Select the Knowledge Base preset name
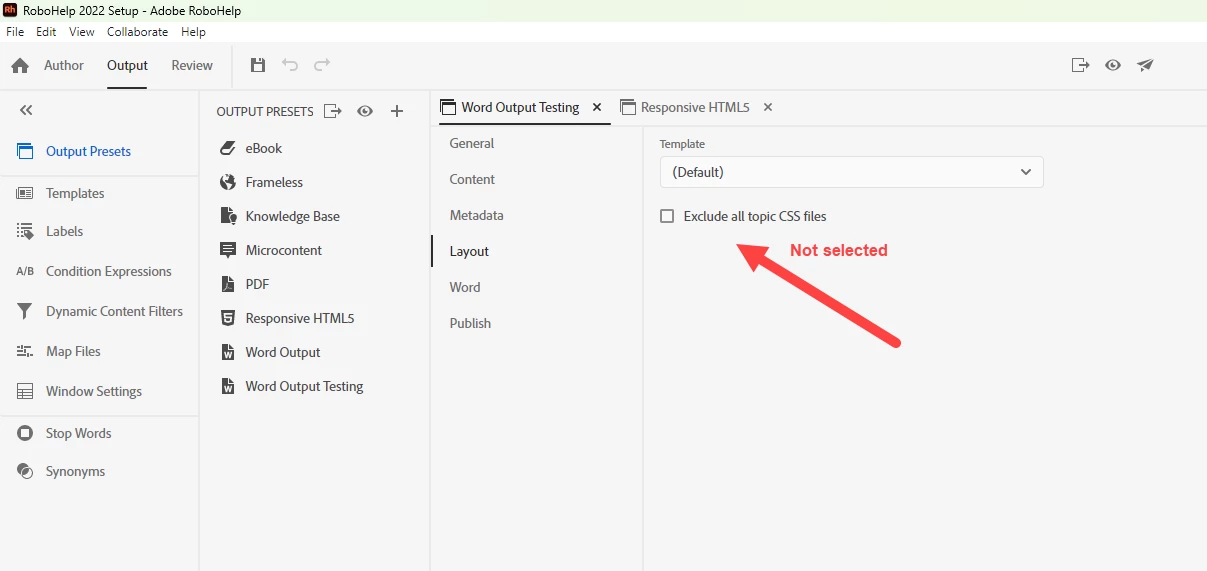This screenshot has height=571, width=1207. [x=293, y=216]
